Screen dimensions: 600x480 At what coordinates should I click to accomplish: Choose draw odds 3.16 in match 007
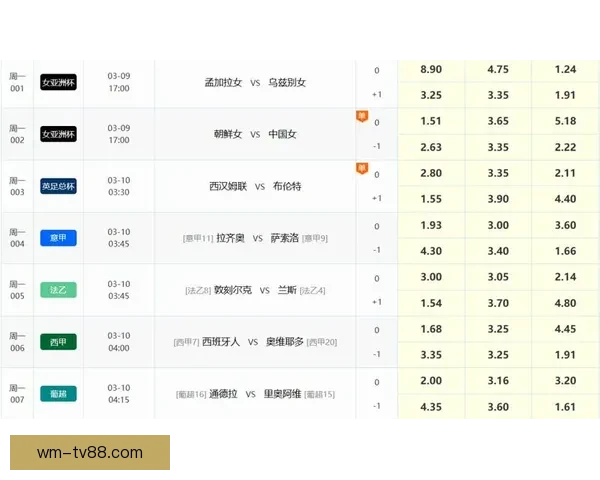click(498, 381)
